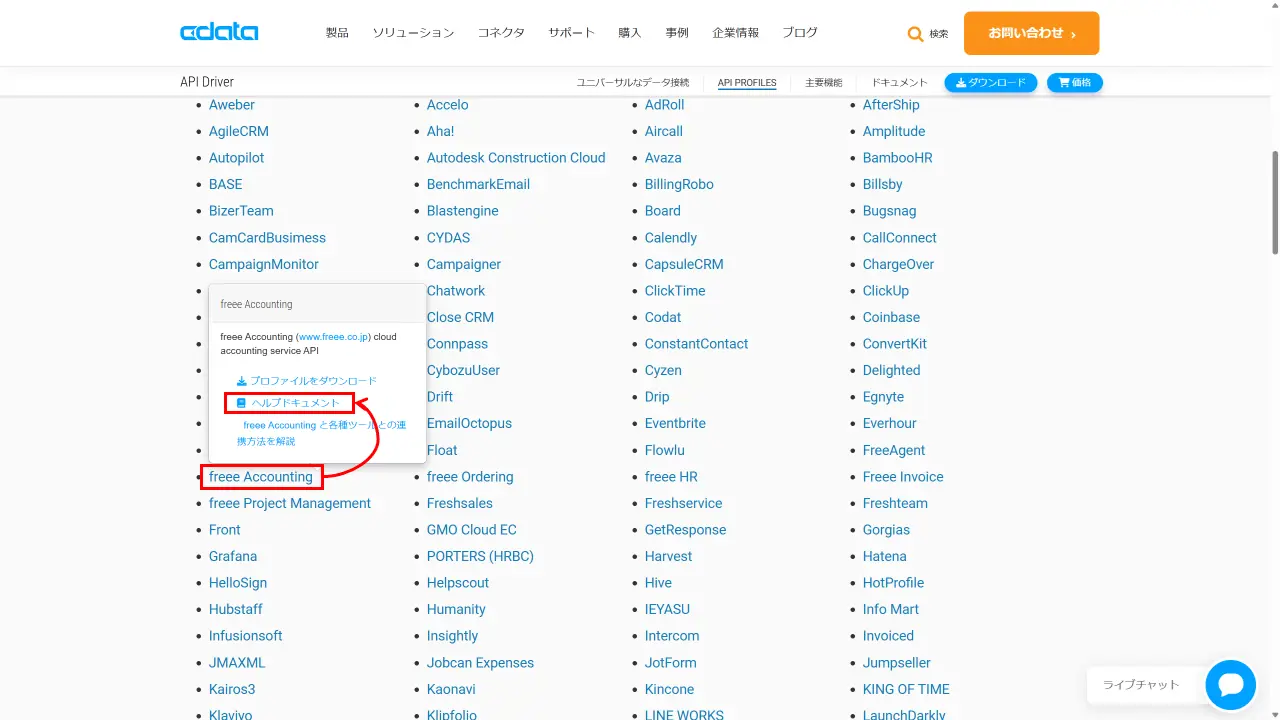Switch to the 主要機能 tab
Image resolution: width=1280 pixels, height=720 pixels.
pyautogui.click(x=824, y=83)
